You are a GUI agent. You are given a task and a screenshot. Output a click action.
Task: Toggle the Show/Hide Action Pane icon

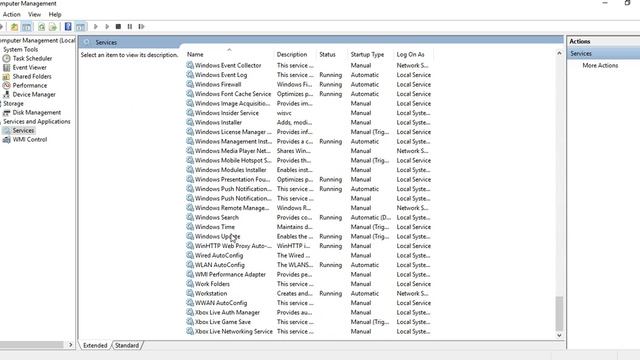click(x=80, y=27)
